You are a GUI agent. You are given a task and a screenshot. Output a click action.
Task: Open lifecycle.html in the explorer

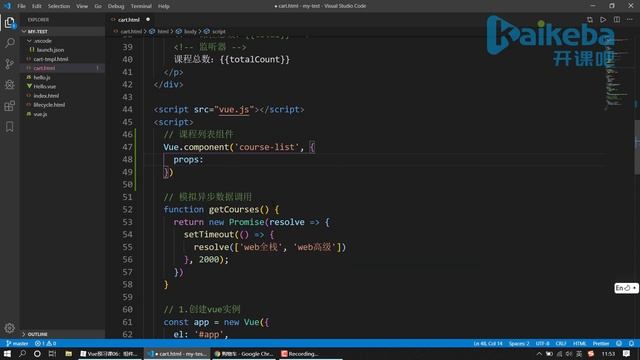[62, 105]
